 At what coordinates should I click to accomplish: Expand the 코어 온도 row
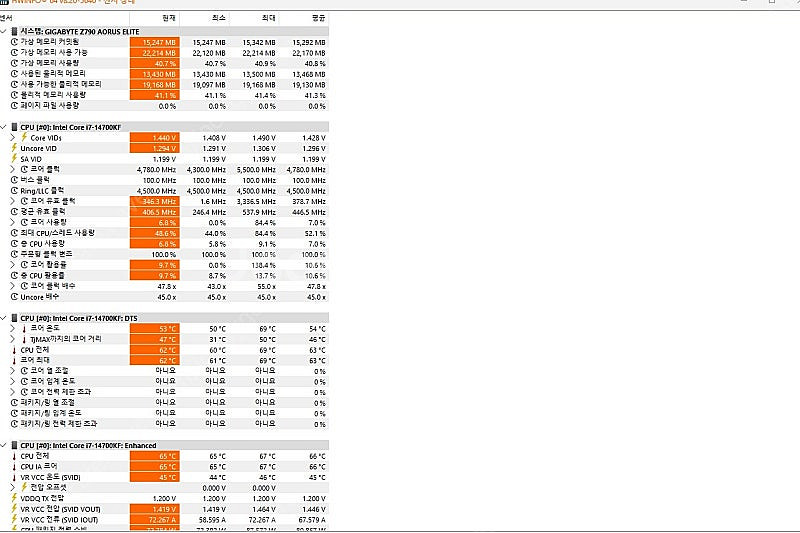click(x=13, y=328)
